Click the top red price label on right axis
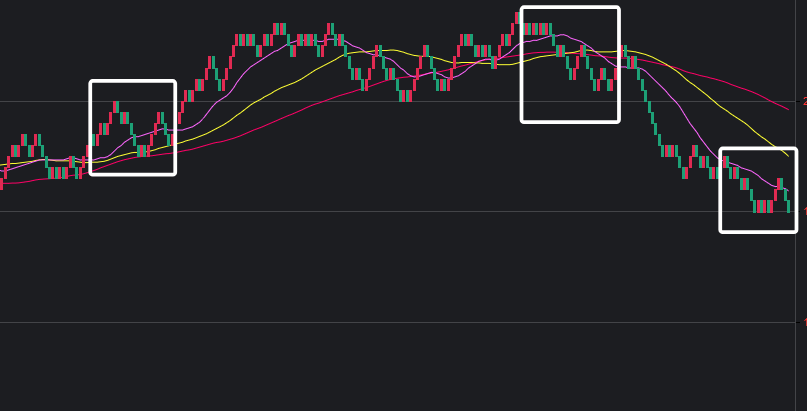The image size is (807, 411). [804, 102]
